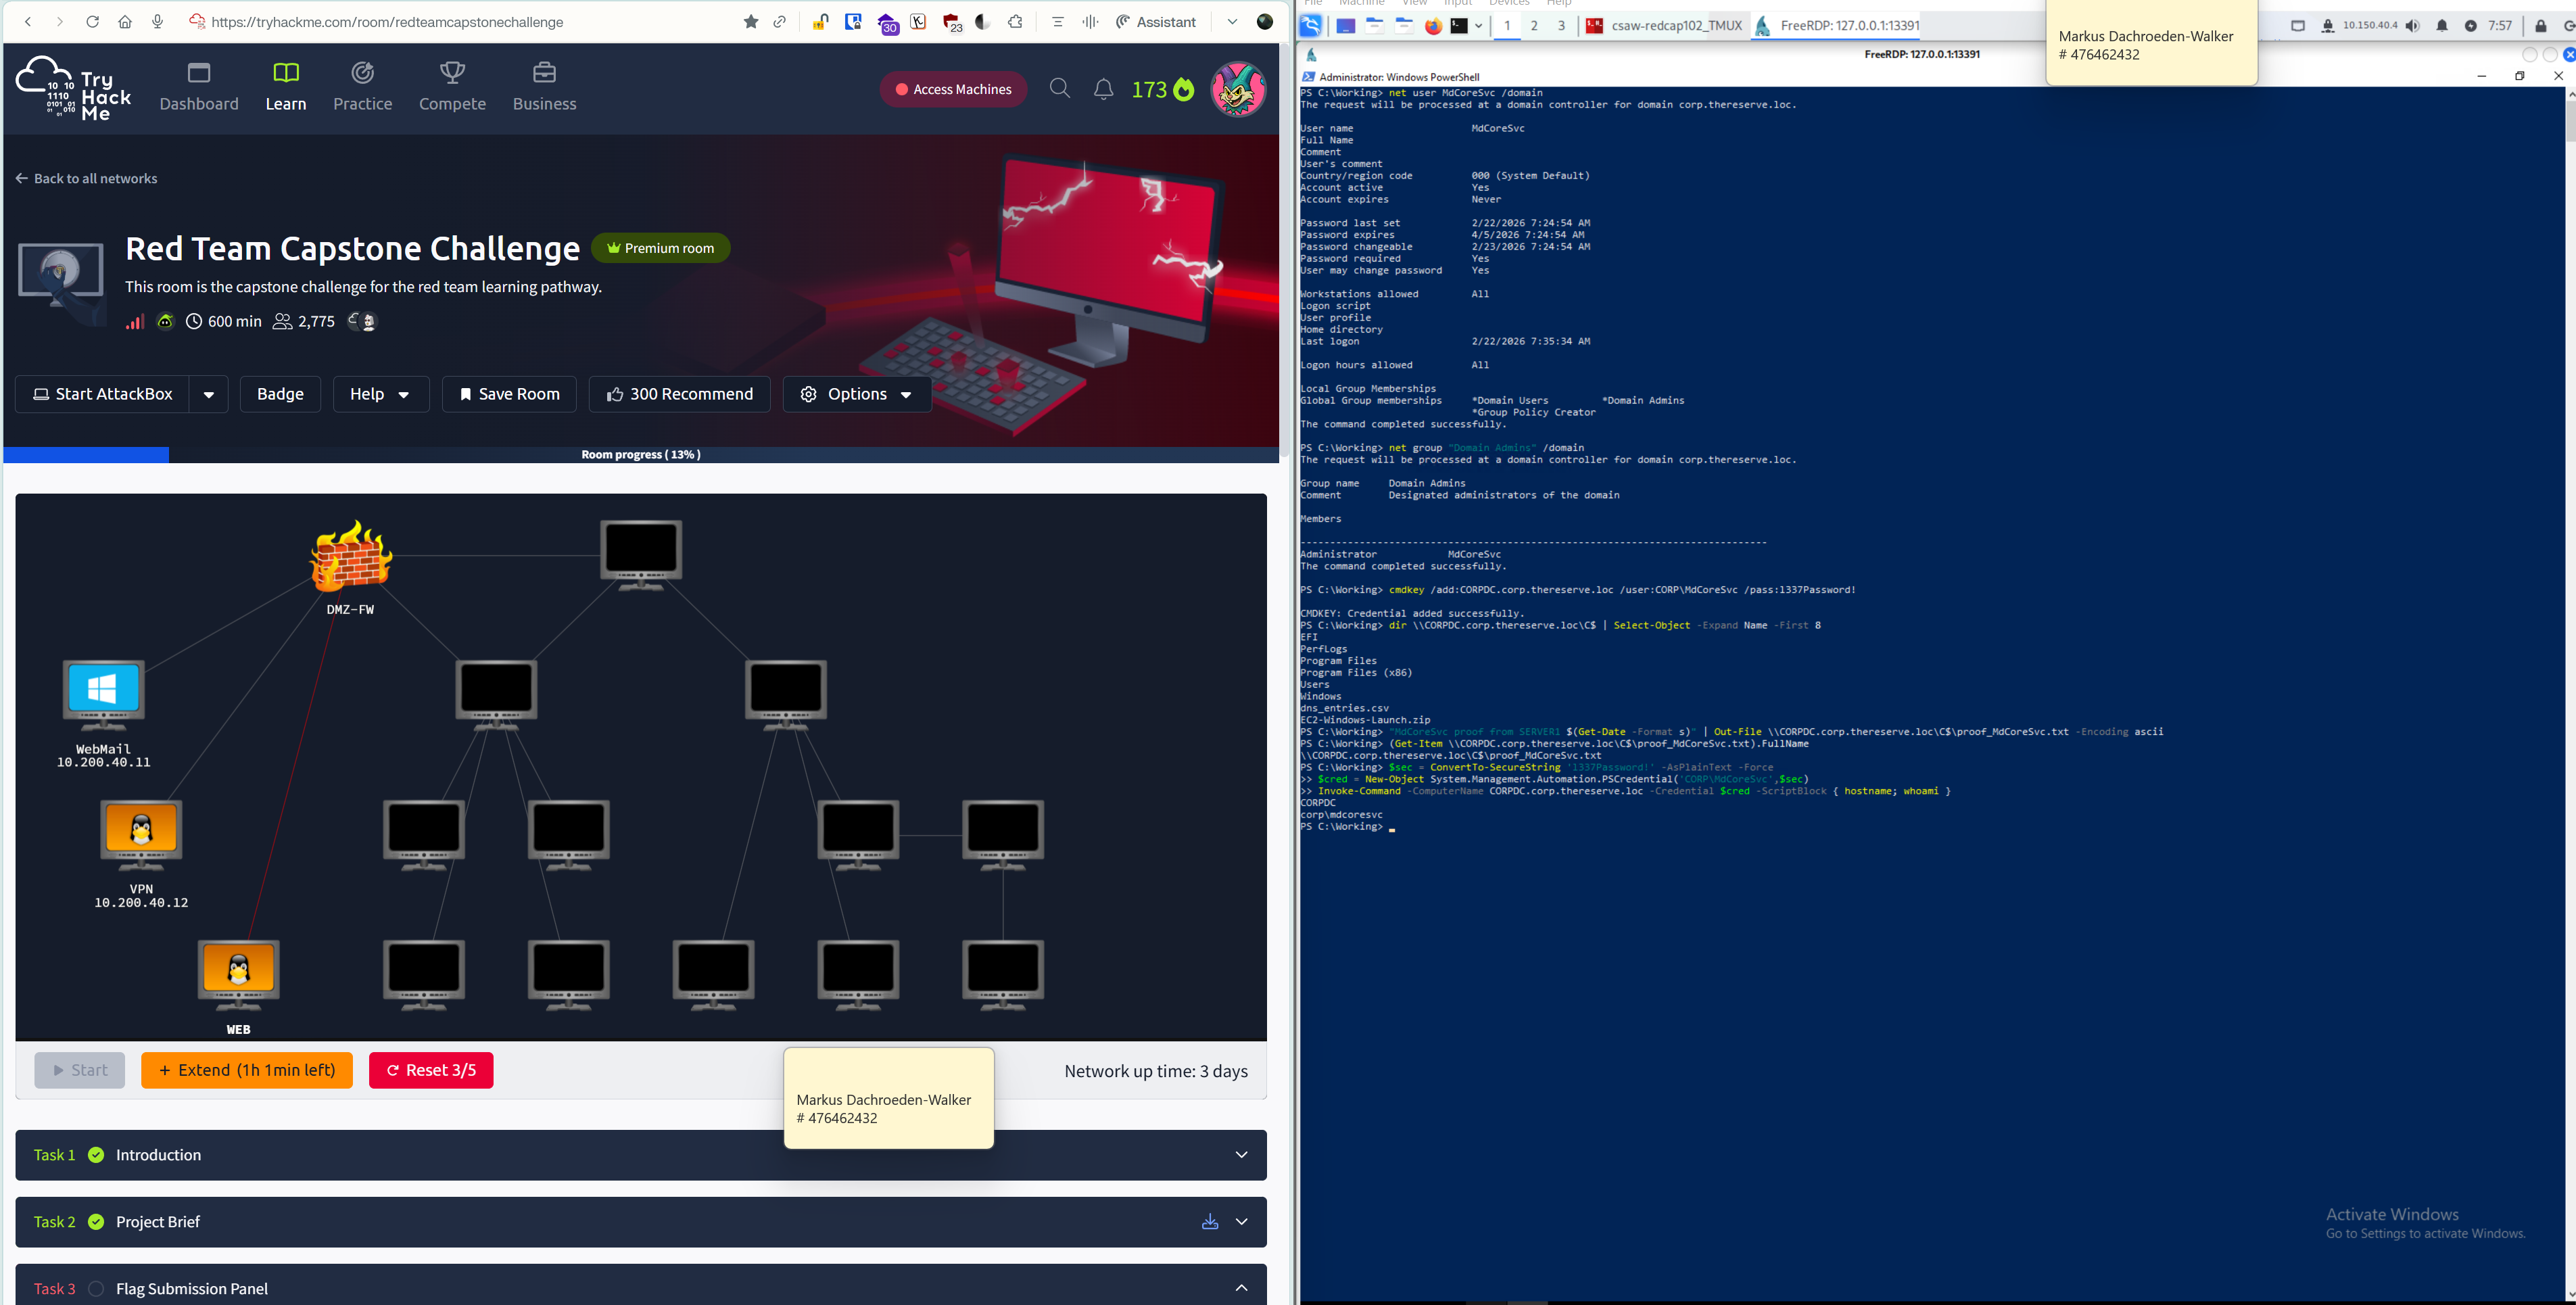
Task: Click the Extend network time button
Action: pyautogui.click(x=247, y=1070)
